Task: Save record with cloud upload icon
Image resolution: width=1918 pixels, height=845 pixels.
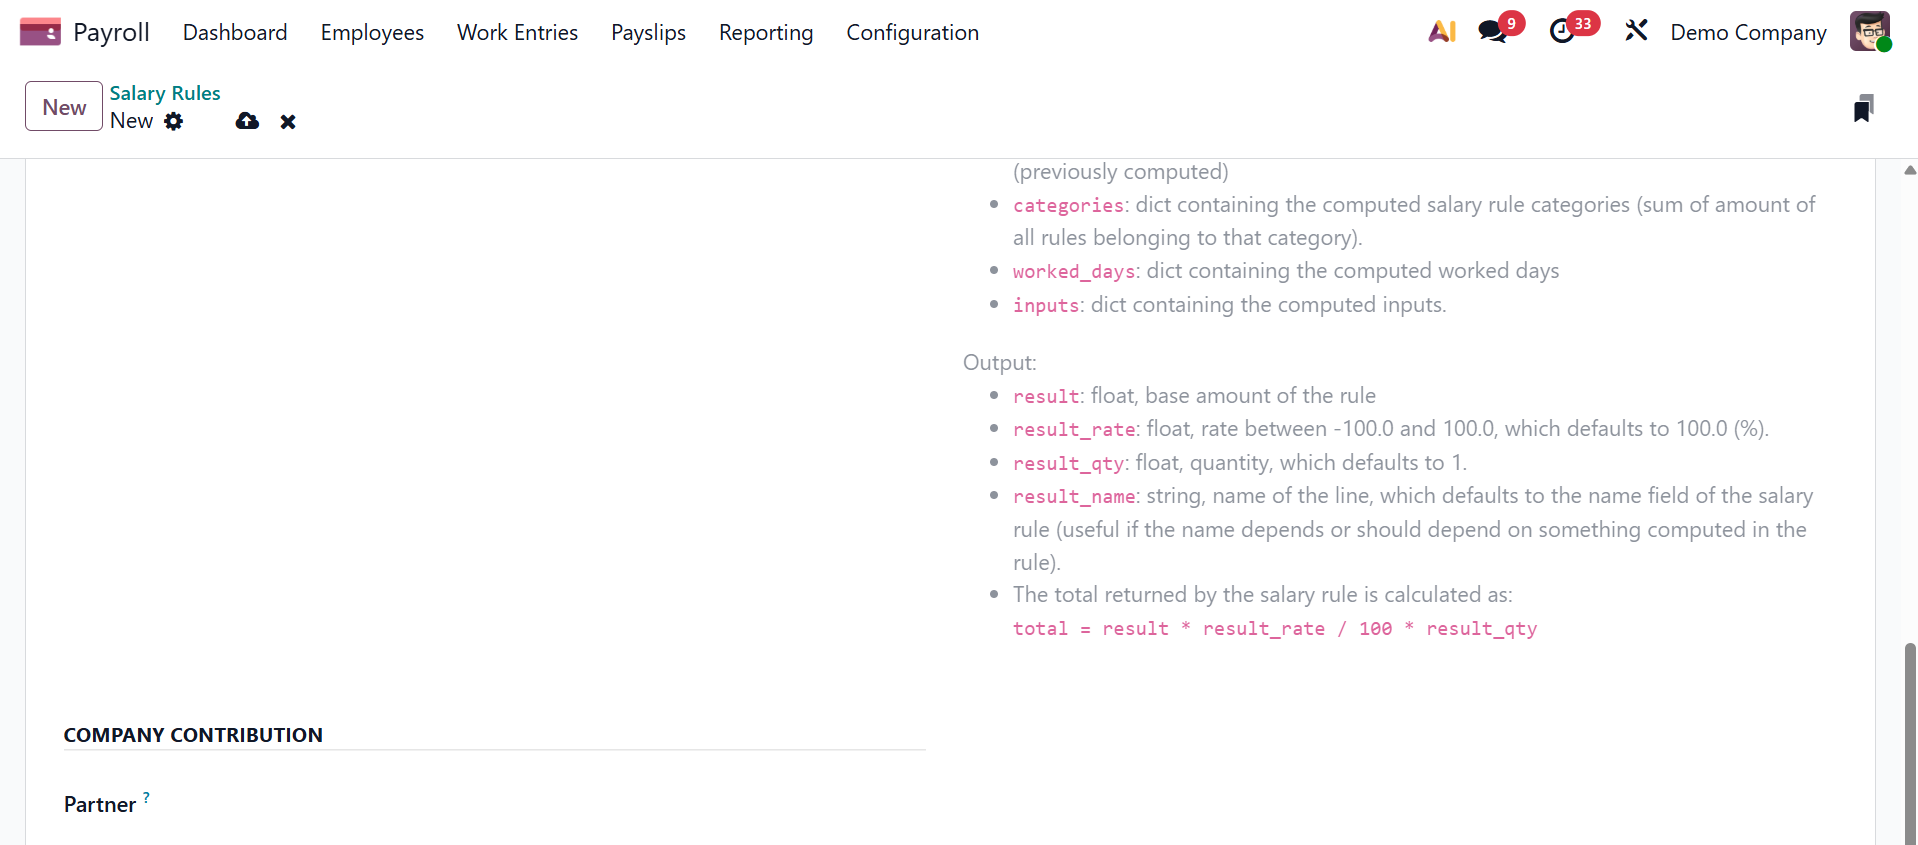Action: [x=247, y=121]
